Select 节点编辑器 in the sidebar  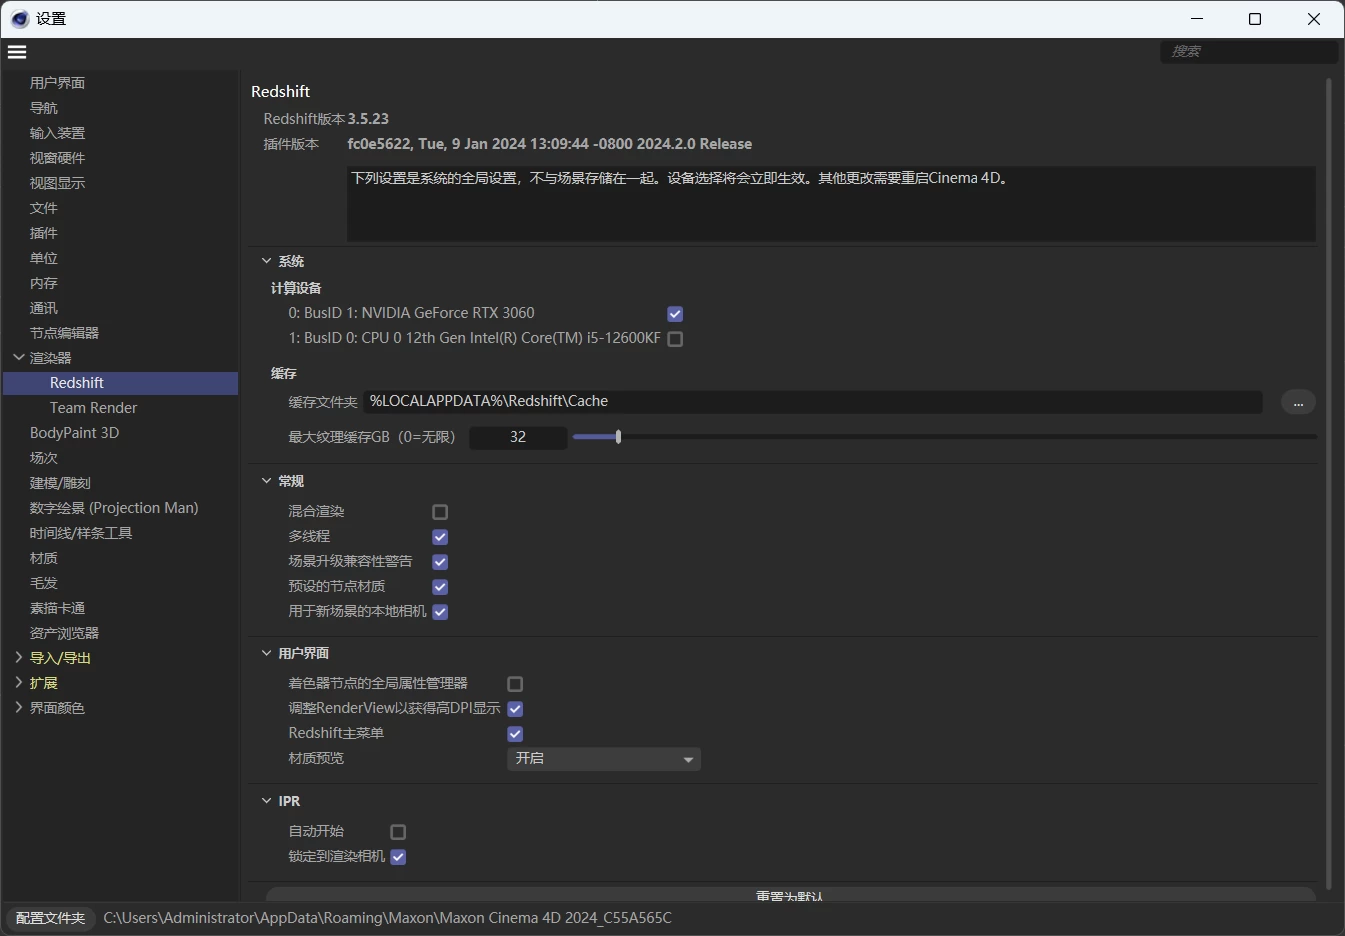pos(64,333)
